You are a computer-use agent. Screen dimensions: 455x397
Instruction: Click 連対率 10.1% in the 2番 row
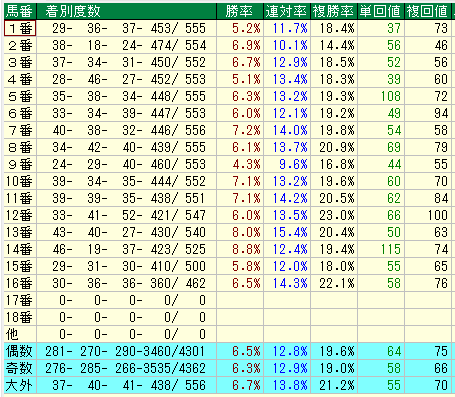click(x=290, y=45)
